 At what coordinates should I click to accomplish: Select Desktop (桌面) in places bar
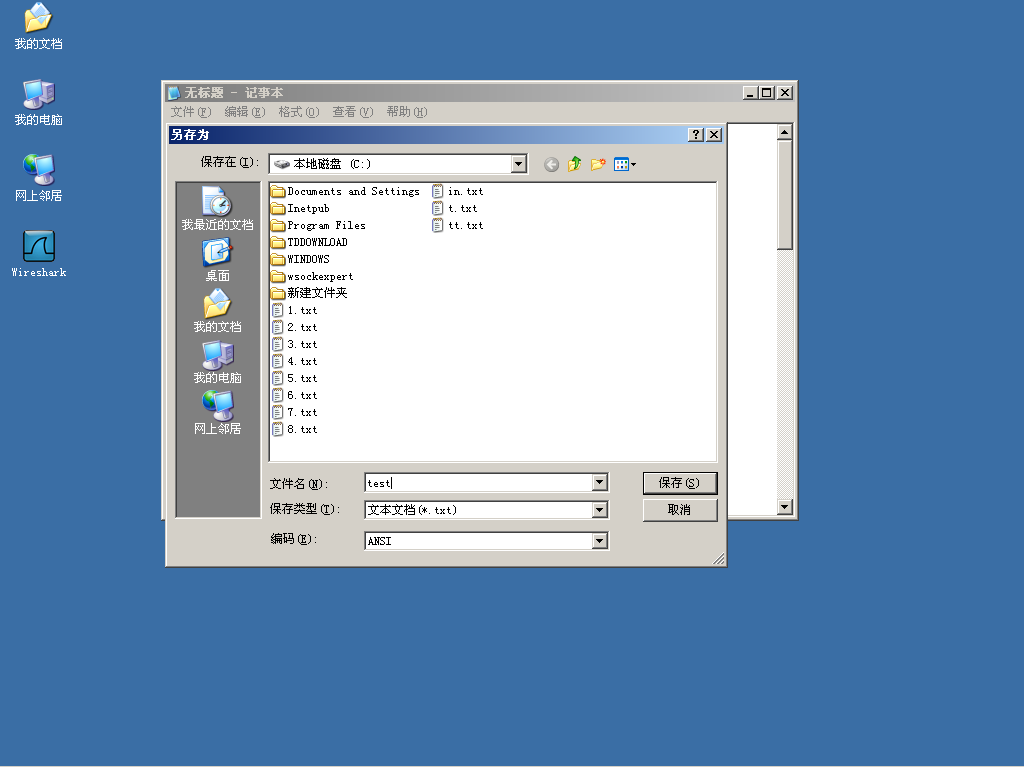pos(217,260)
